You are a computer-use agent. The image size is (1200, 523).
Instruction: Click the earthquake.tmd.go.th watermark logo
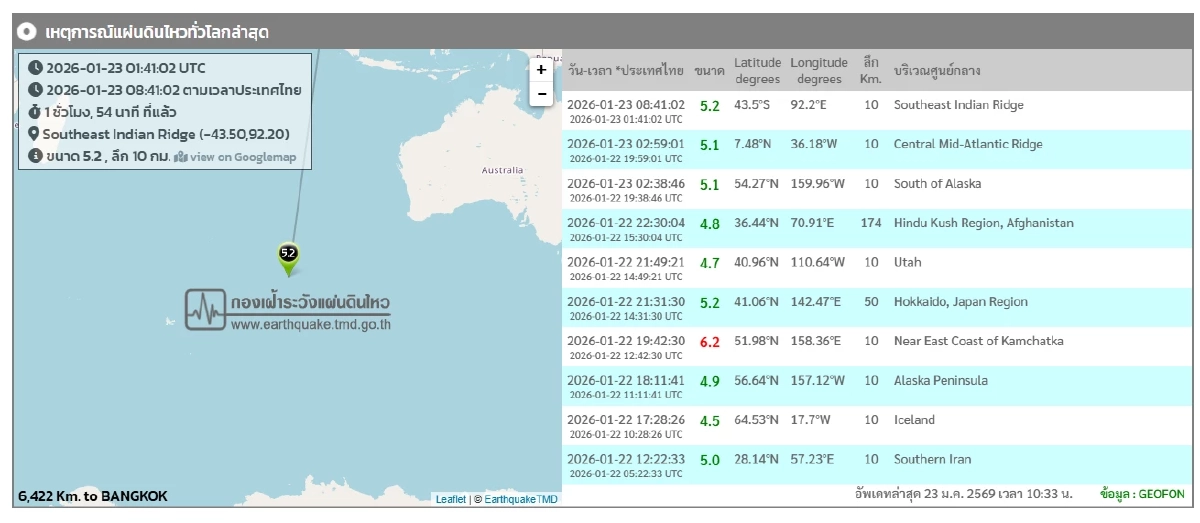(x=288, y=310)
